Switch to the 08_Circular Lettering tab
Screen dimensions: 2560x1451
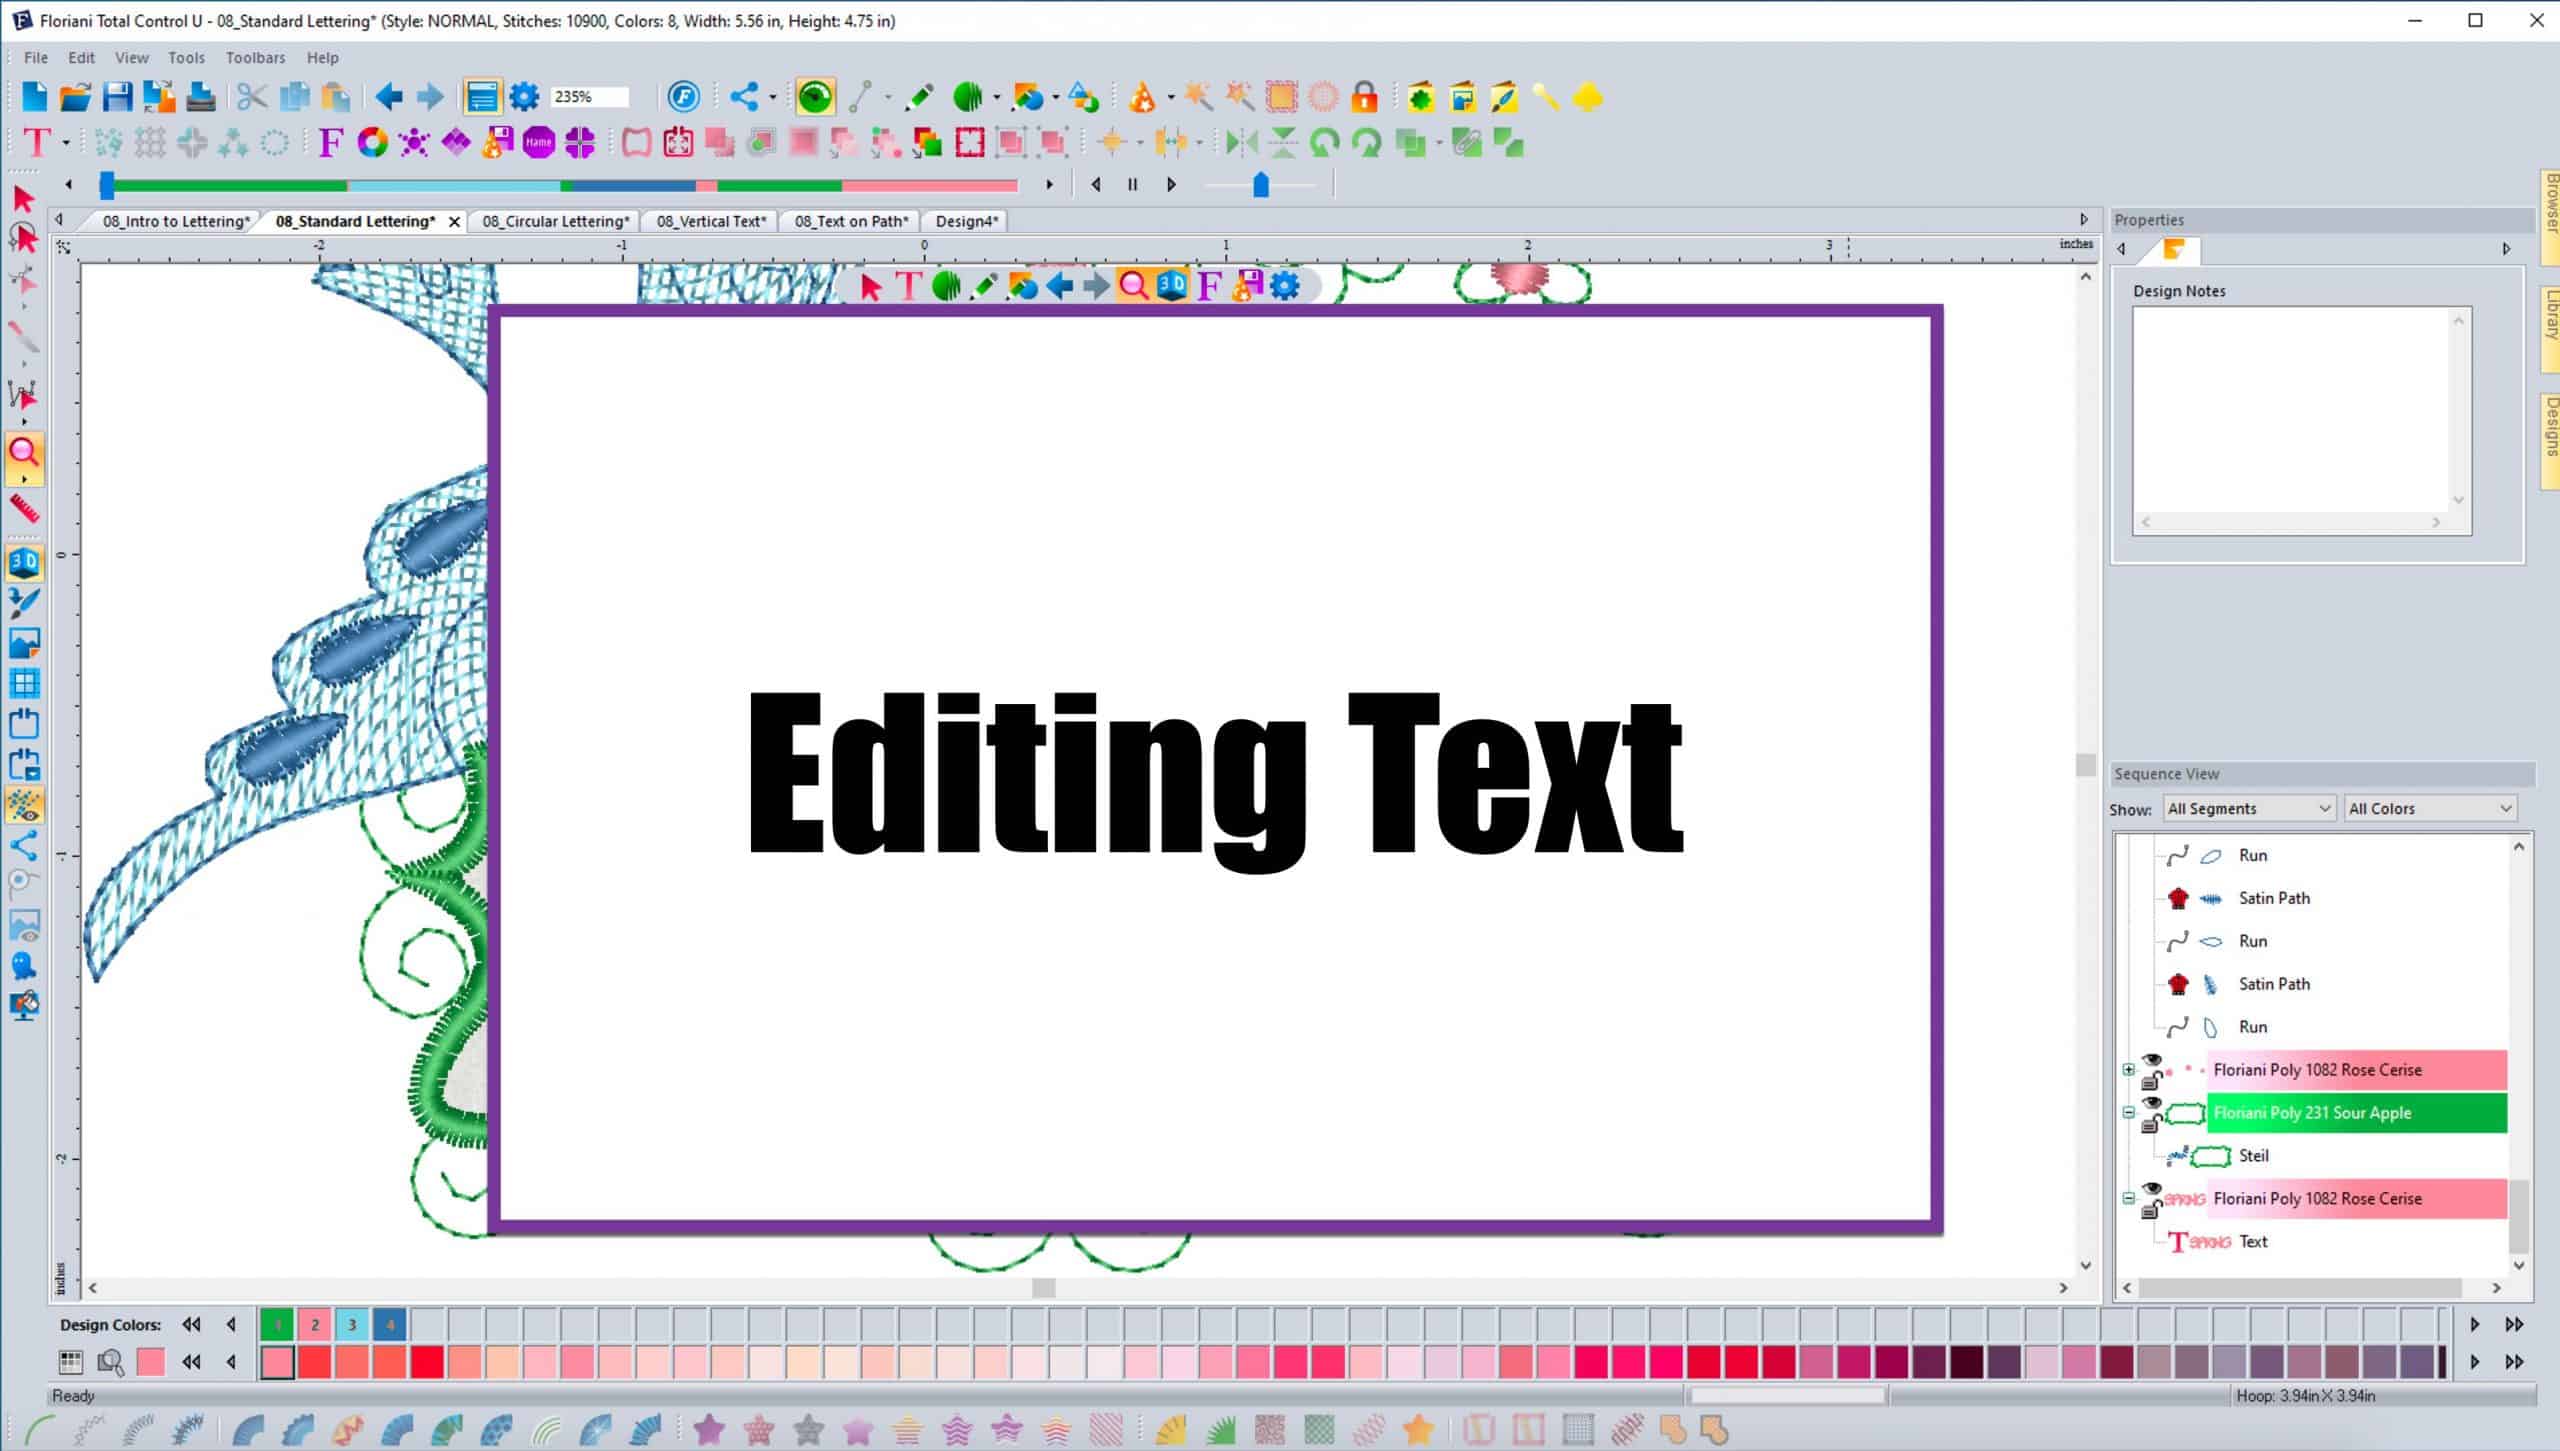[555, 220]
